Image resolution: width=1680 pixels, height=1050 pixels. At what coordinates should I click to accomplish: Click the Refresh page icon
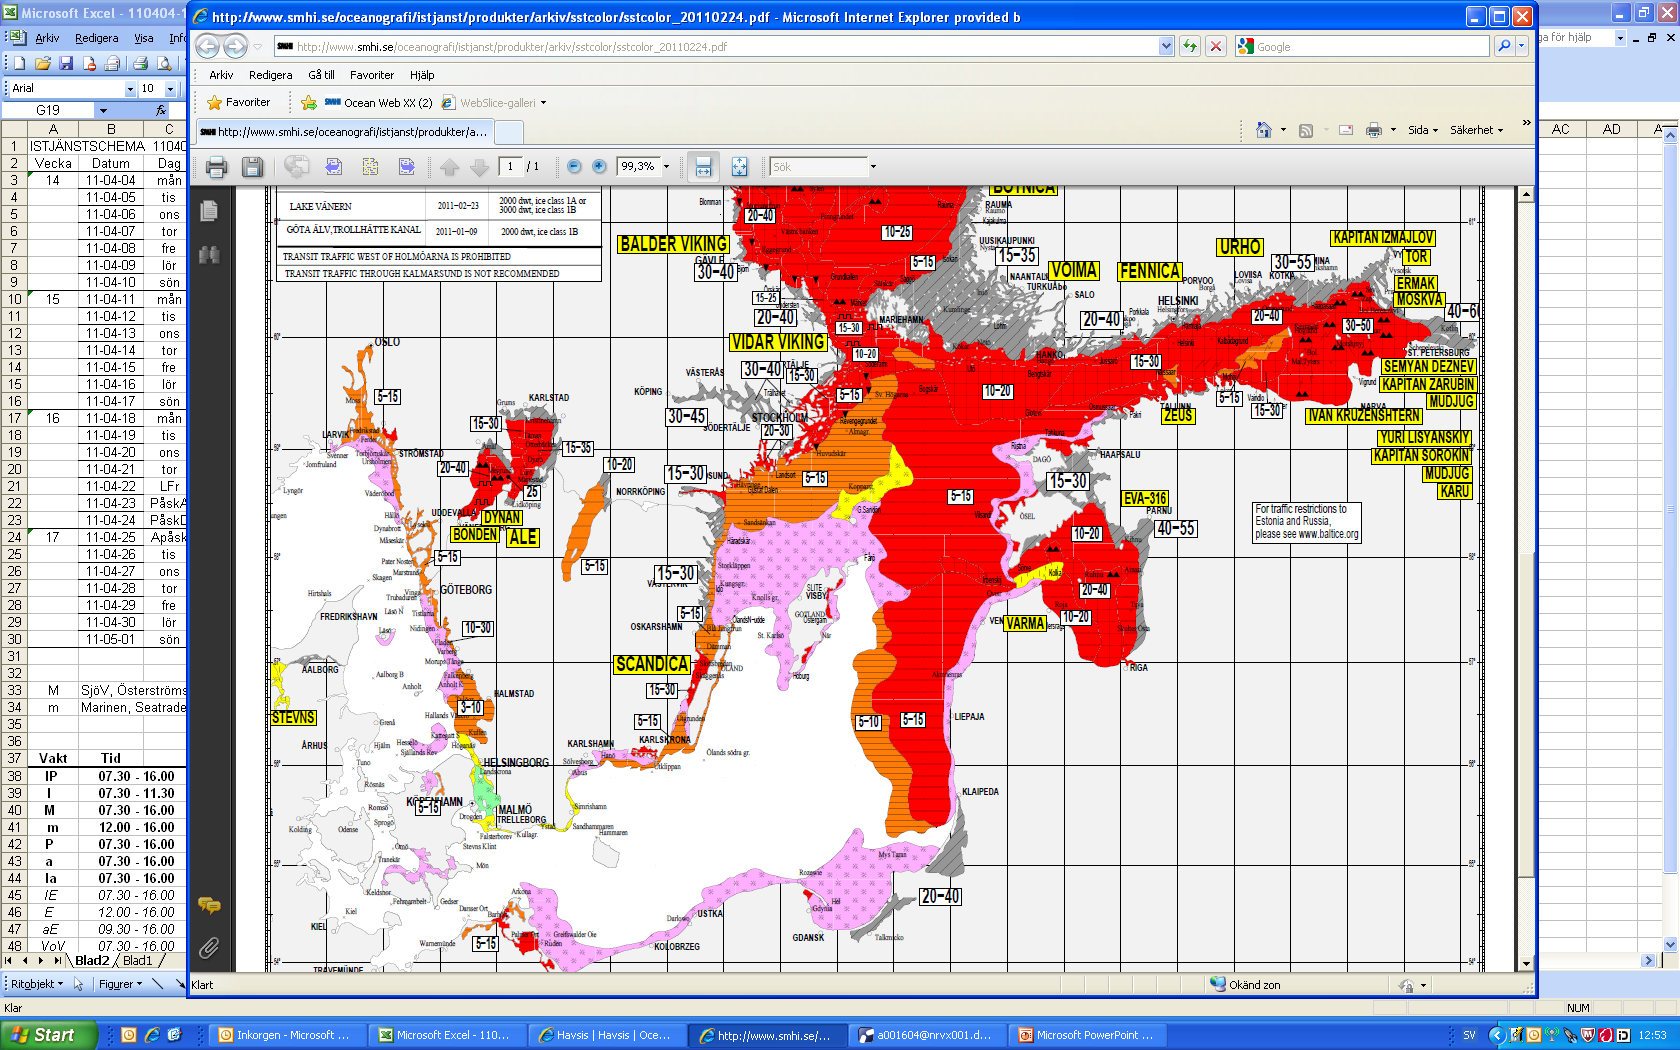pyautogui.click(x=1190, y=46)
